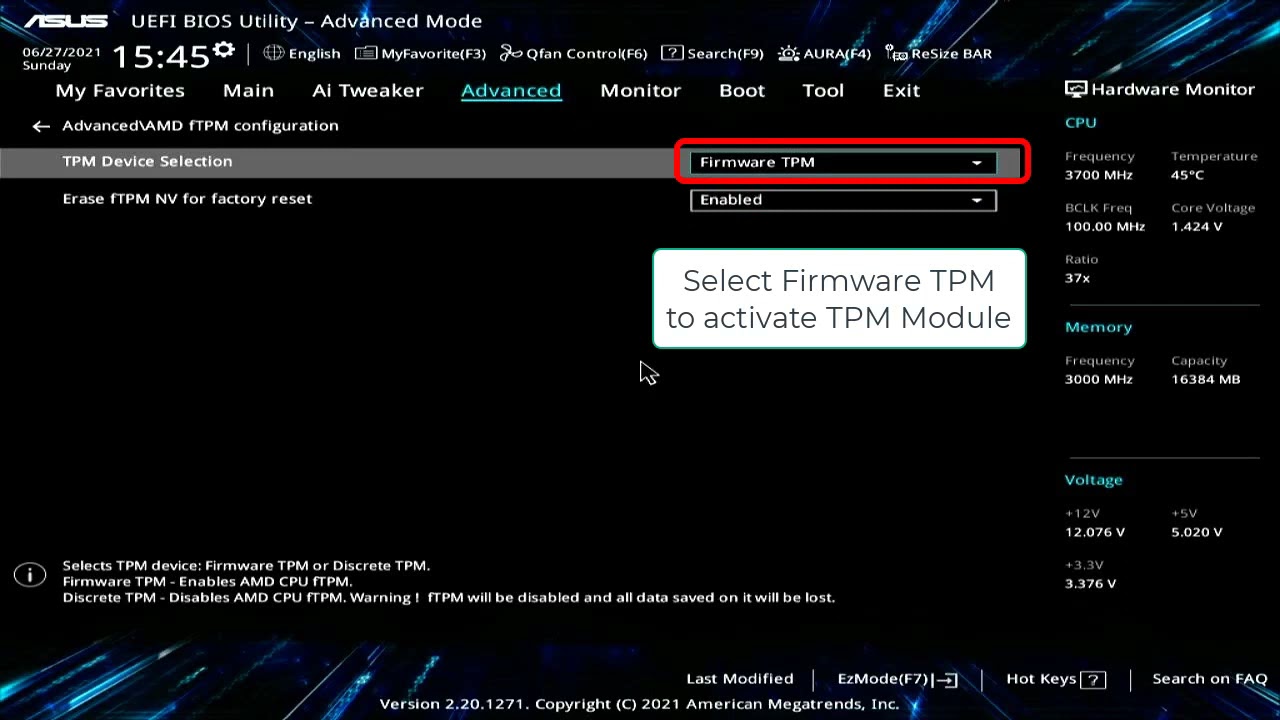1280x720 pixels.
Task: Click the "Firmware TPM - Enables AMD CPU fTPM" help line
Action: 207,581
